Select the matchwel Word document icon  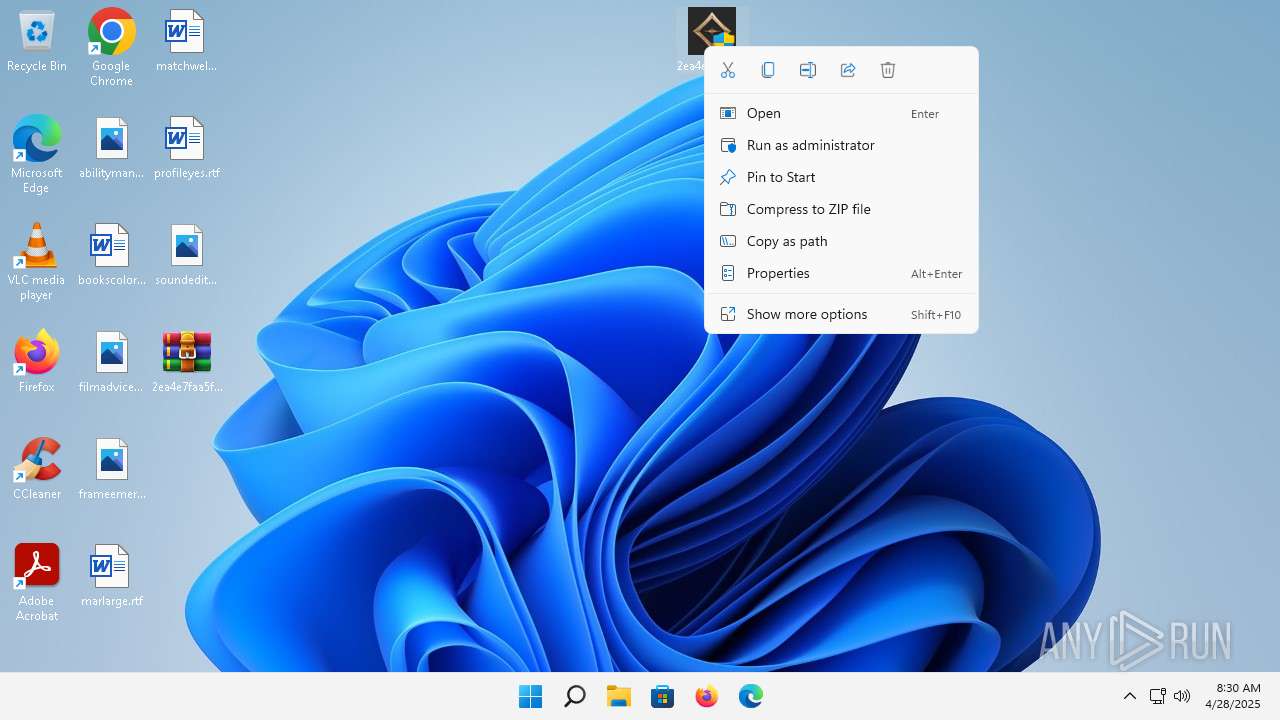186,42
